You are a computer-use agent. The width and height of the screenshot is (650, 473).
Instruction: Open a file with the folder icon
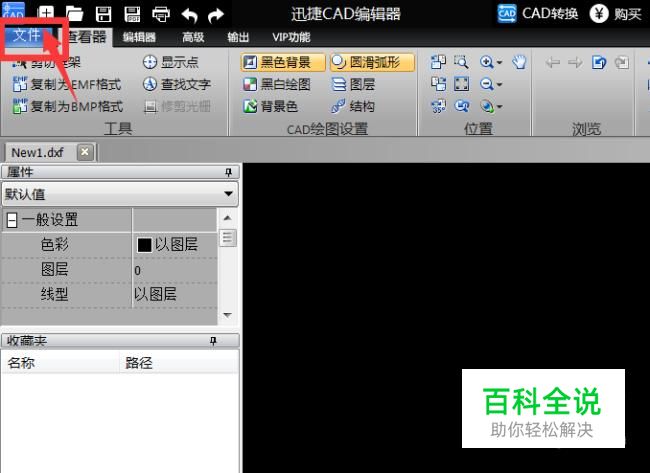click(x=75, y=14)
